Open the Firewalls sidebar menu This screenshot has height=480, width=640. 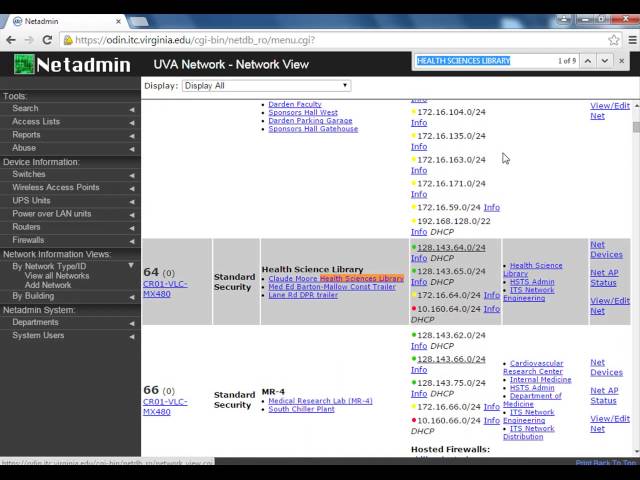[x=70, y=240]
